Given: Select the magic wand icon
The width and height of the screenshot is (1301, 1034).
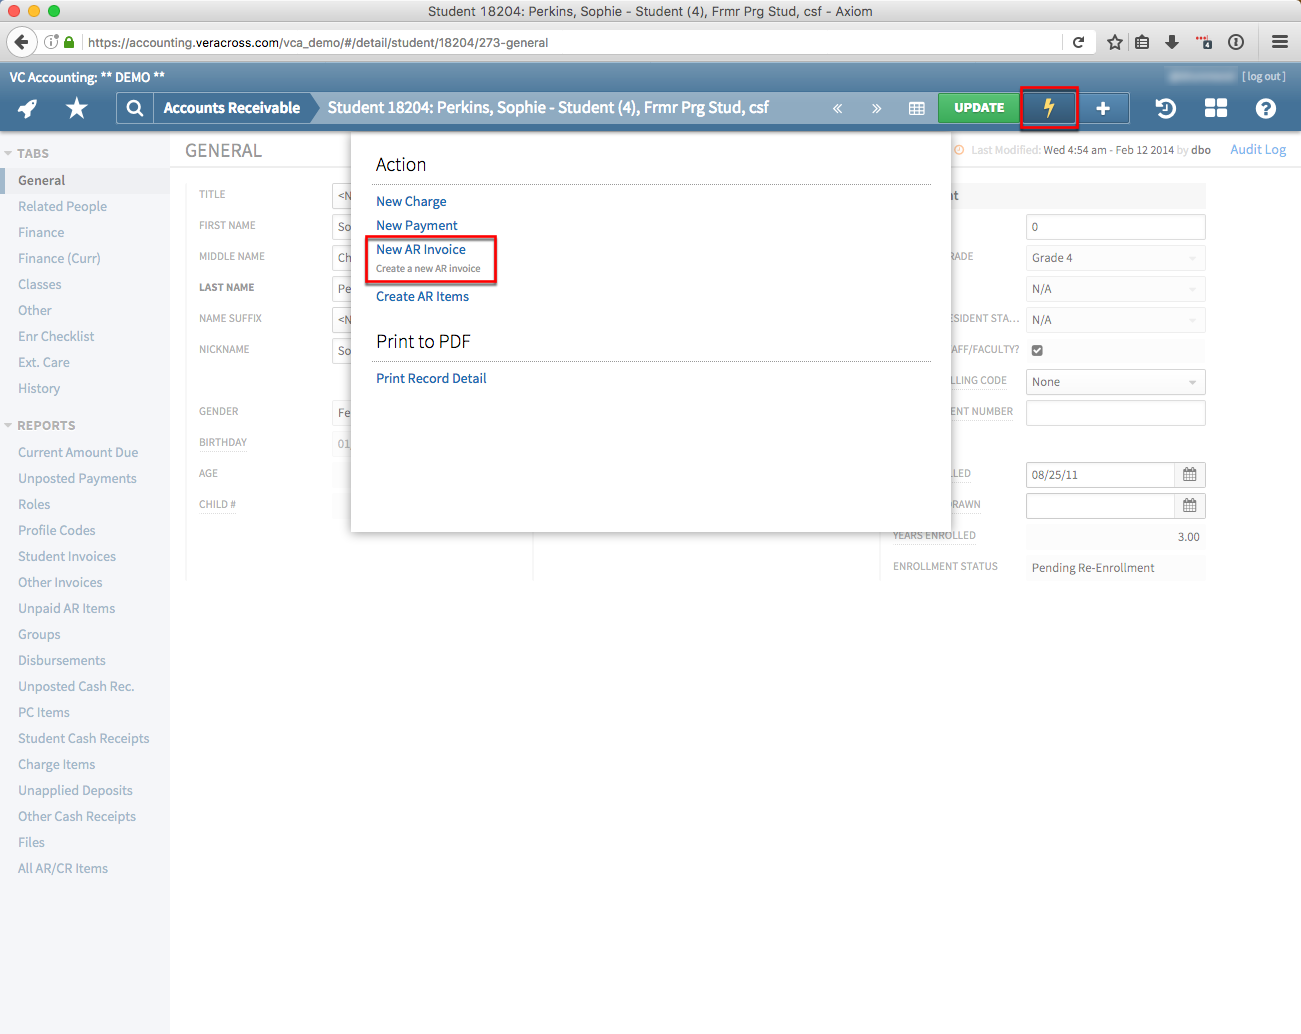Looking at the screenshot, I should click(28, 107).
